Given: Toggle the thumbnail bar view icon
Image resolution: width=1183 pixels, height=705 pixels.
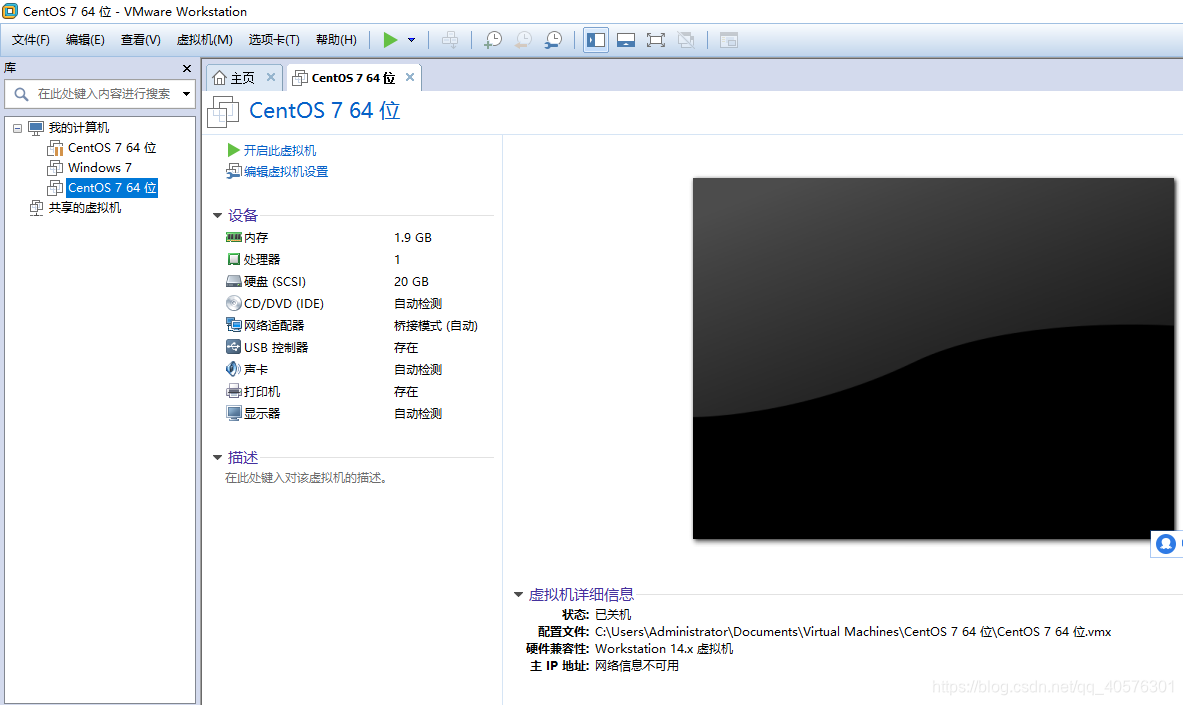Looking at the screenshot, I should pos(625,40).
